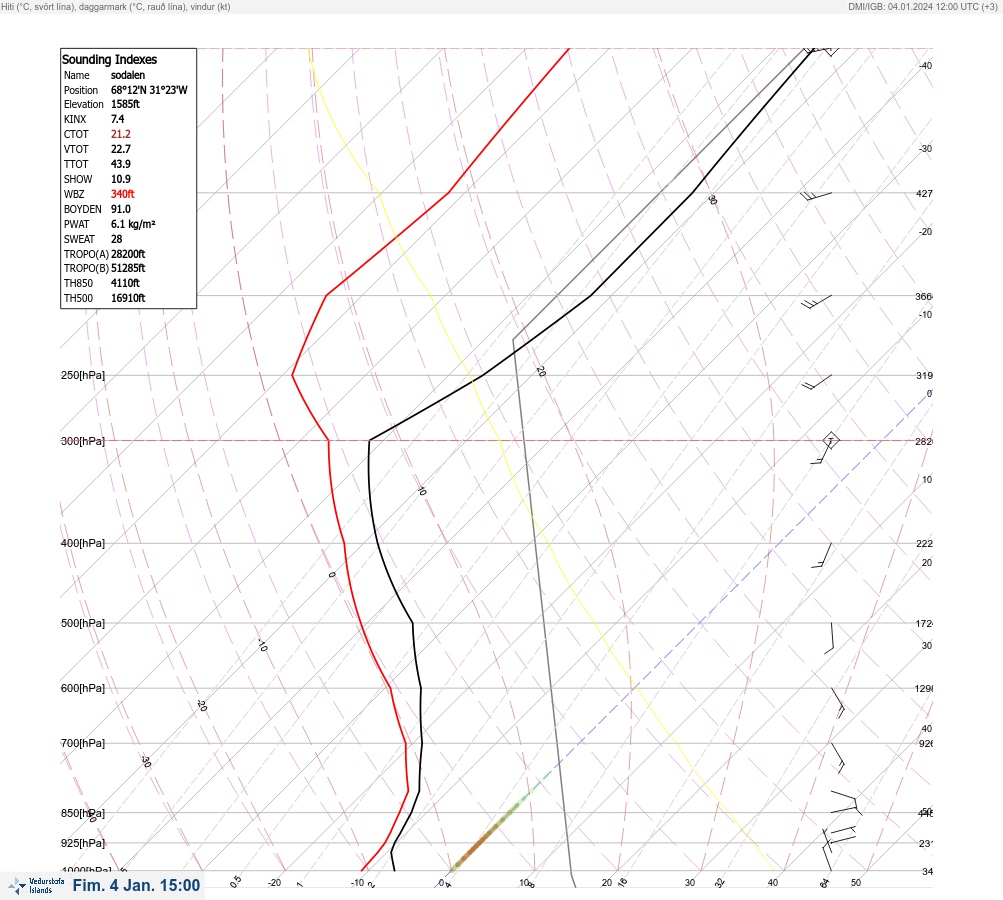Click the wind barb at 500 hPa level
Screen dimensions: 1003x900
coord(829,638)
